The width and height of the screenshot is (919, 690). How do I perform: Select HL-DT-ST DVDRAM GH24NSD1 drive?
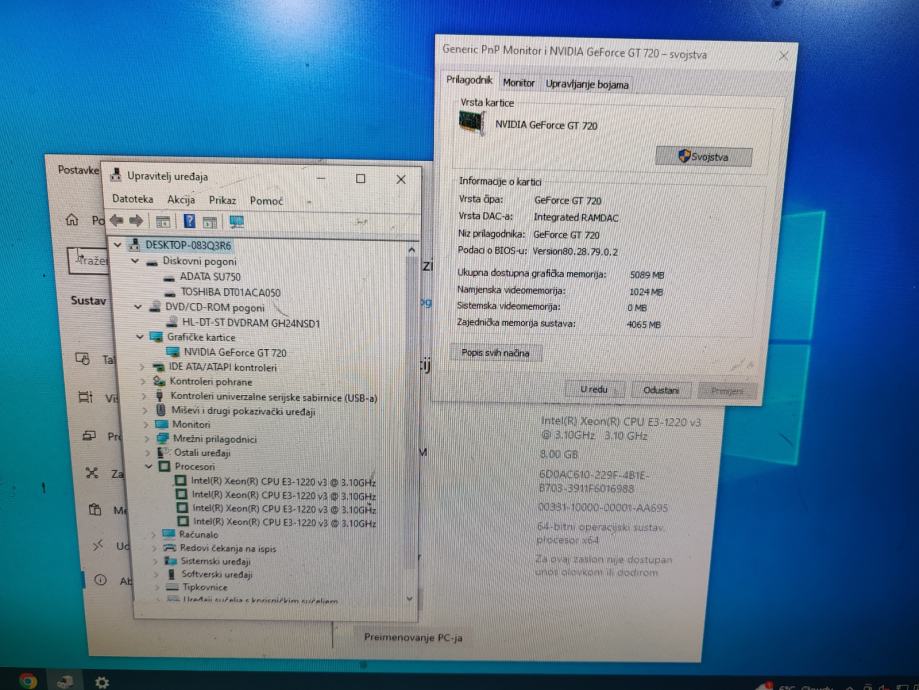click(x=251, y=322)
